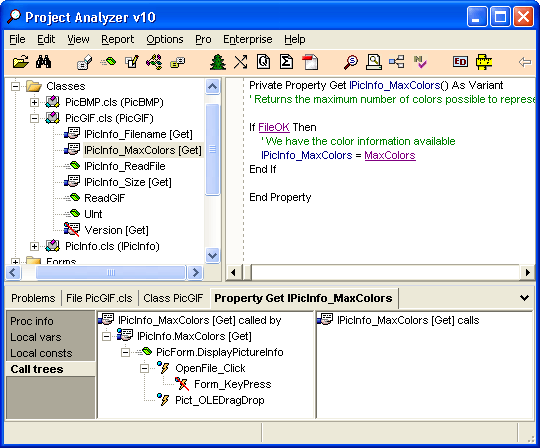Select the Property Get IPicInfo_MaxColors tab
The width and height of the screenshot is (540, 448).
[x=303, y=298]
